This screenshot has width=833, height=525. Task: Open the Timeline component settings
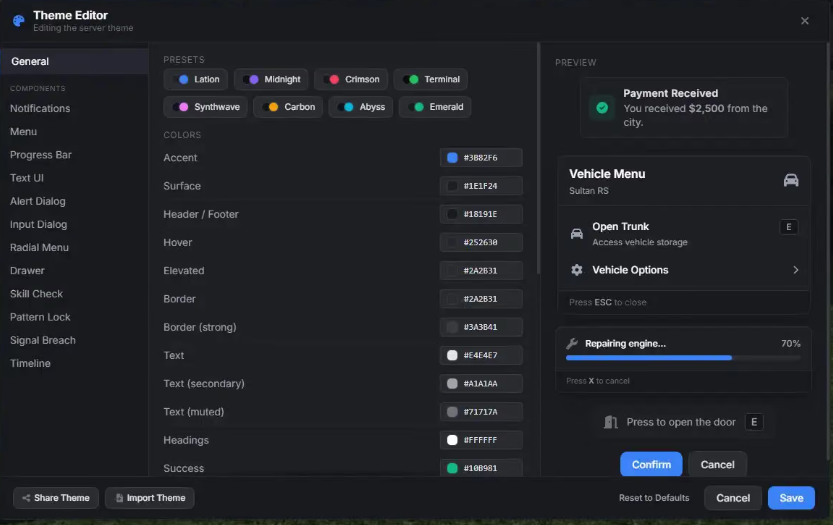point(30,363)
